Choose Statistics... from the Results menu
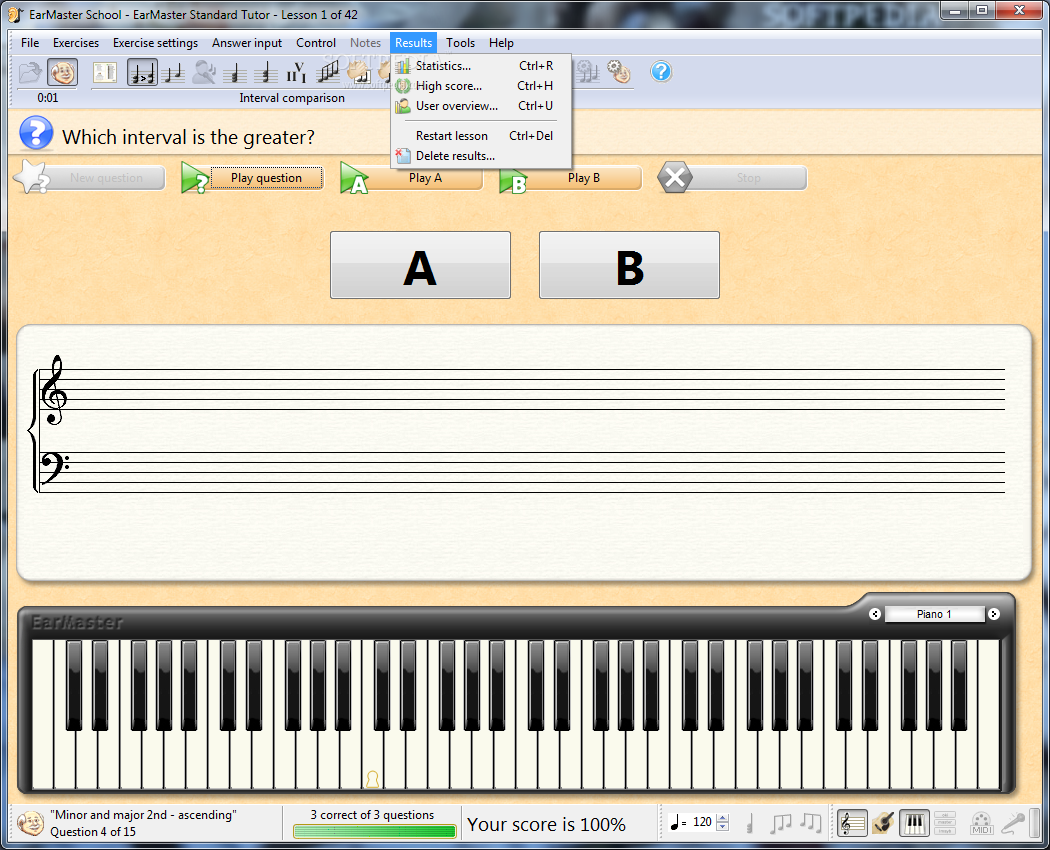This screenshot has height=850, width=1050. (481, 66)
